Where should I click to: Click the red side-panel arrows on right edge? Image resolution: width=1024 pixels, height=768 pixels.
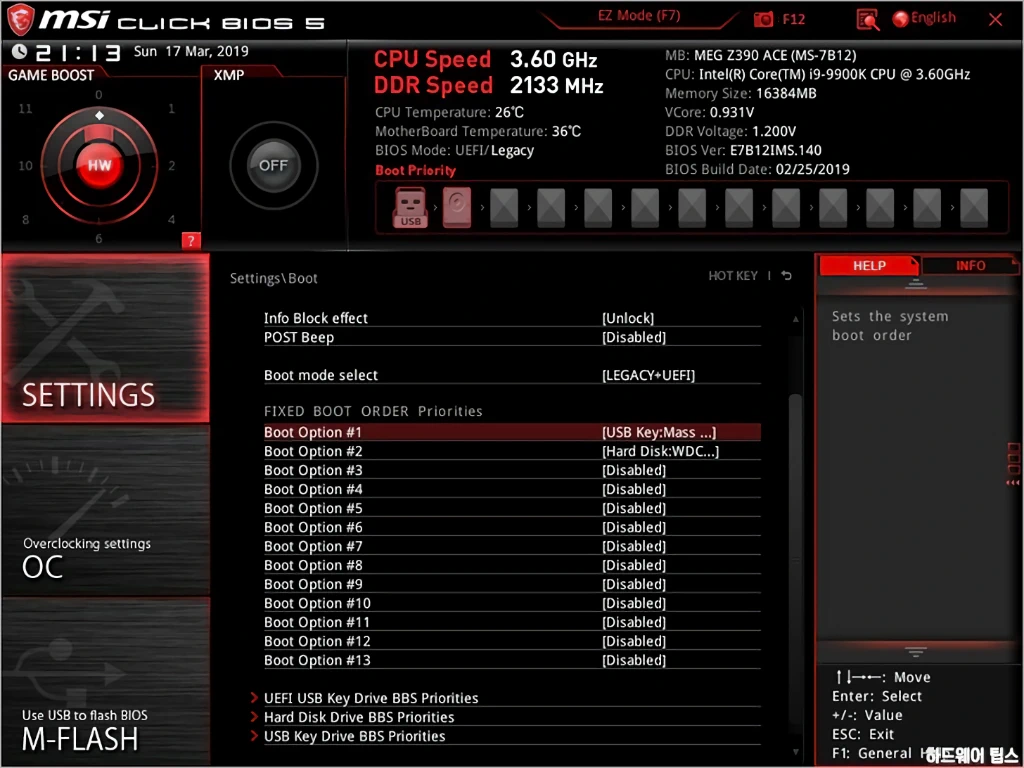pos(1014,483)
